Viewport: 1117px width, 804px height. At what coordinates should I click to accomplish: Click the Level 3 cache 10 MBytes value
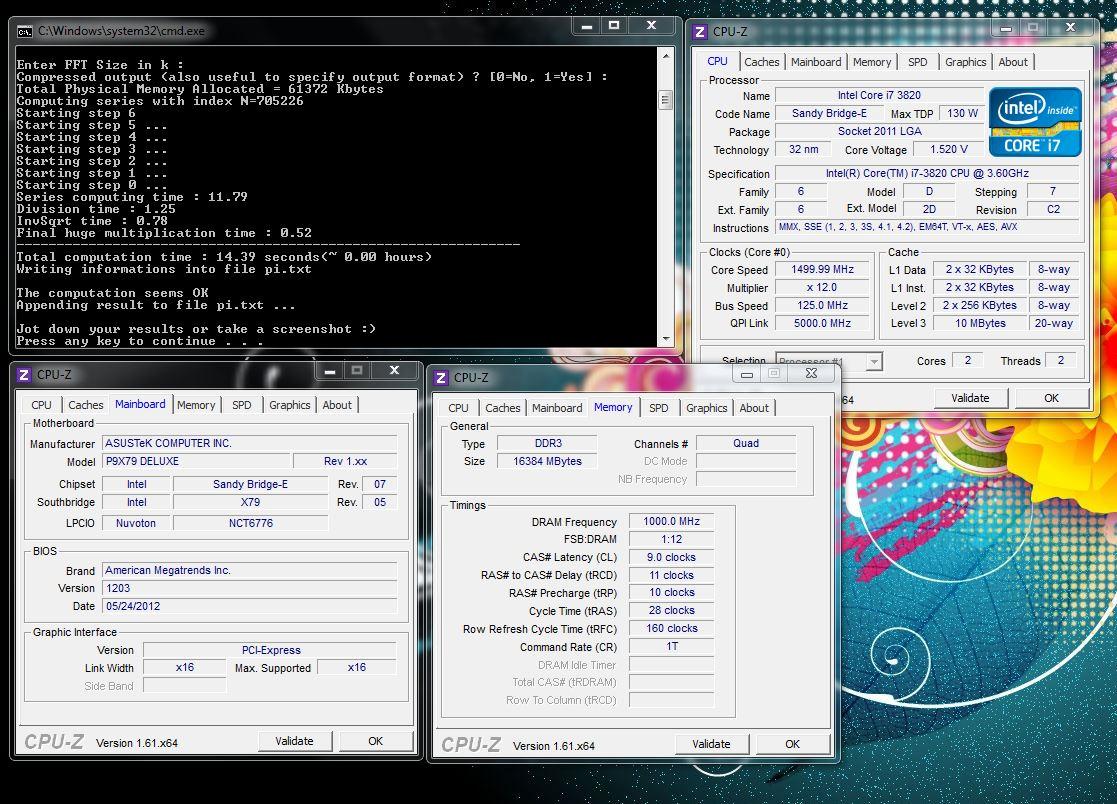point(980,323)
